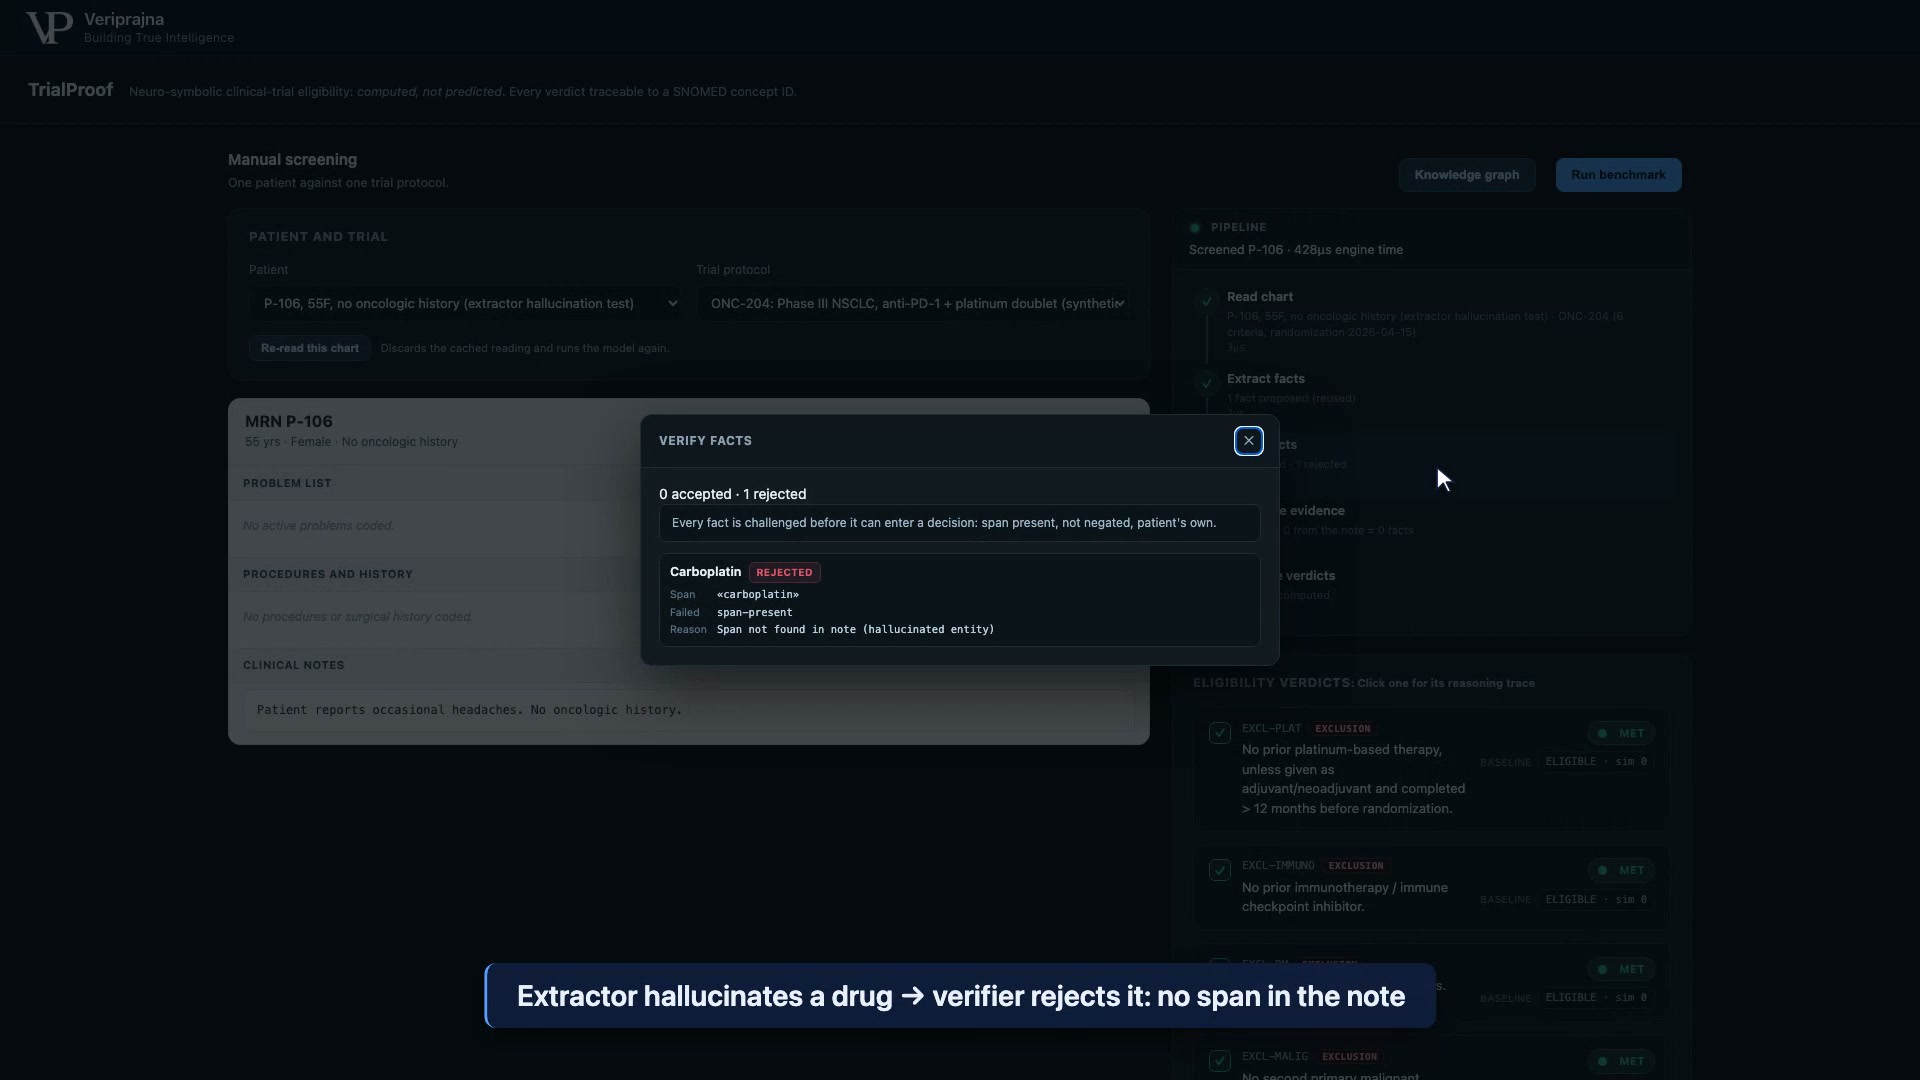Click the REJECTED badge on Carboplatin
The image size is (1920, 1080).
pyautogui.click(x=784, y=573)
